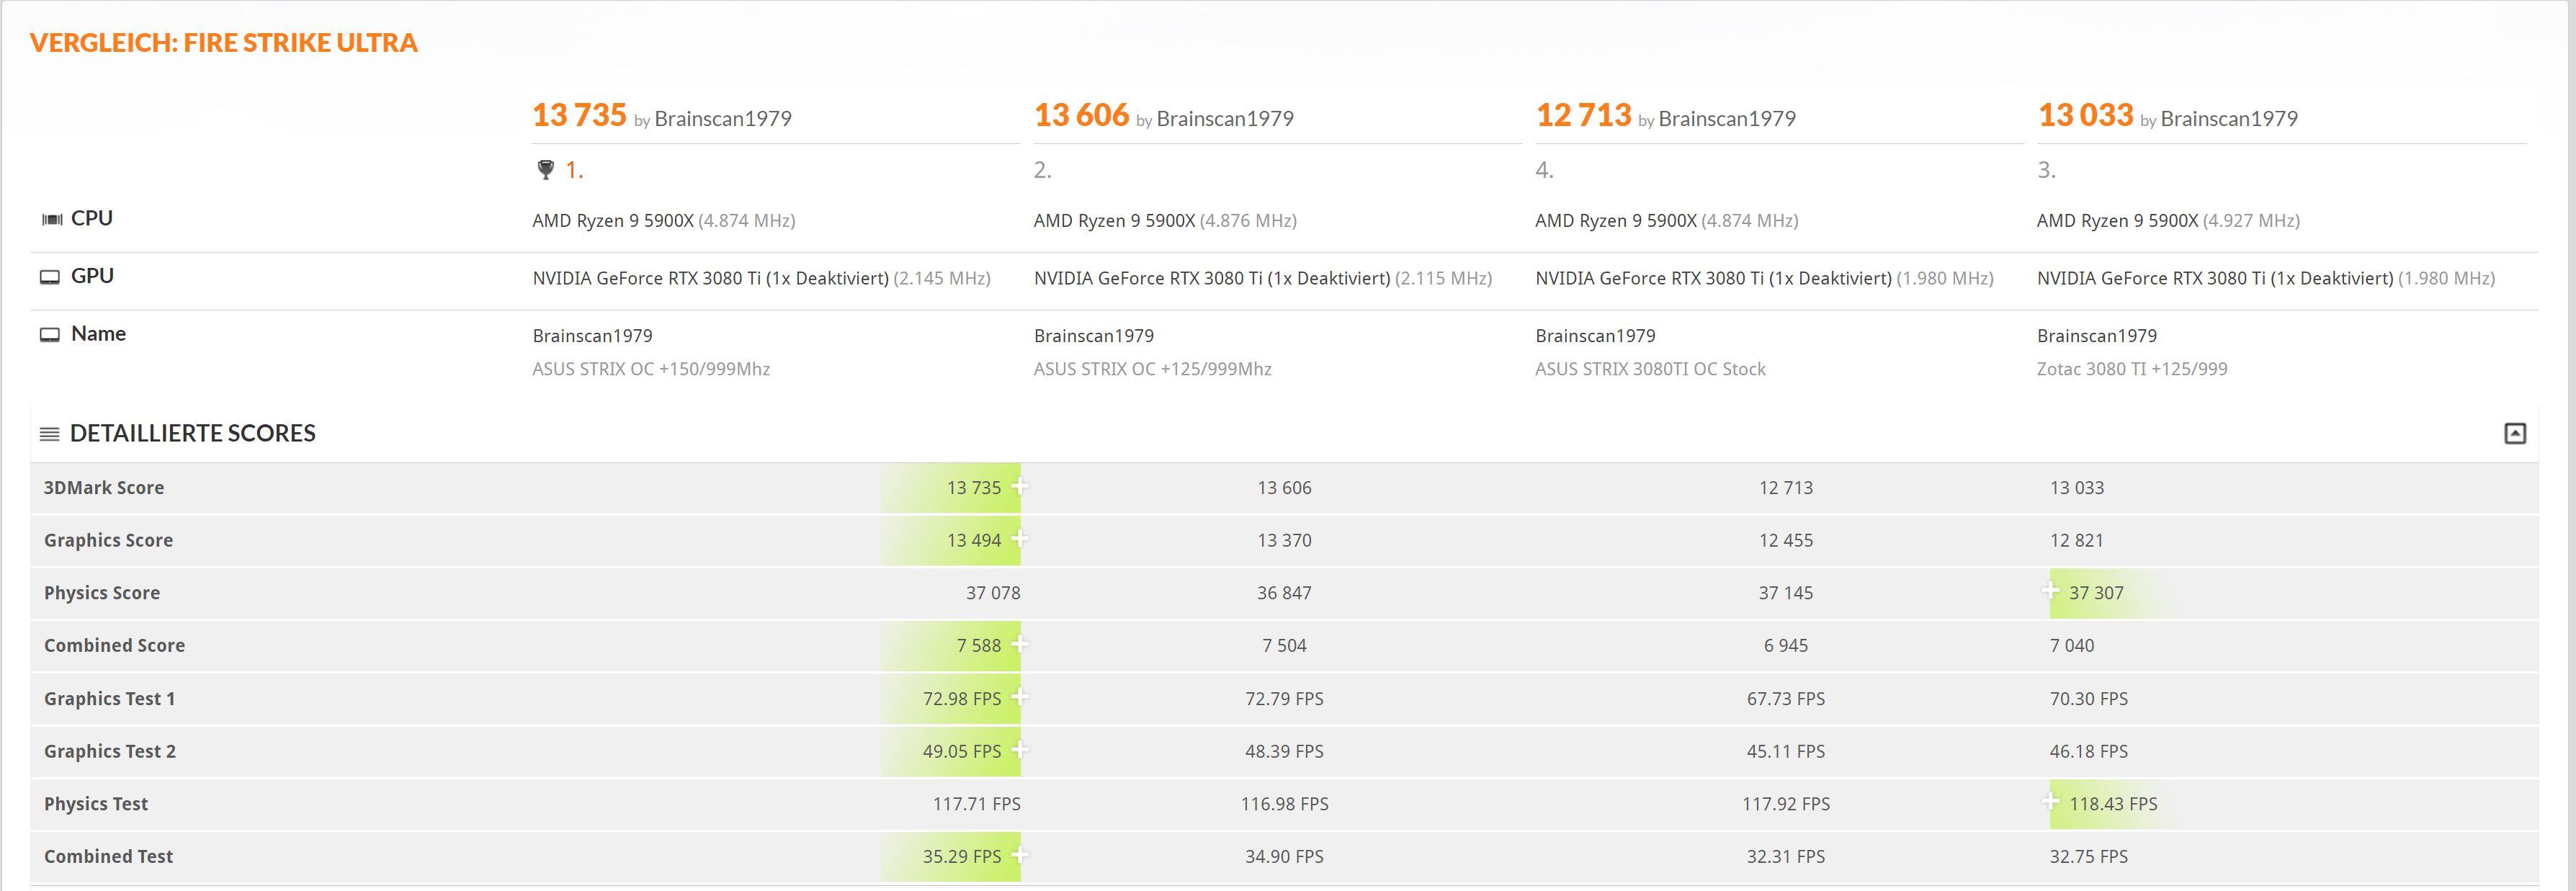Click the GPU entry showing 2.115 MHz
Viewport: 2576px width, 891px height.
(1263, 279)
